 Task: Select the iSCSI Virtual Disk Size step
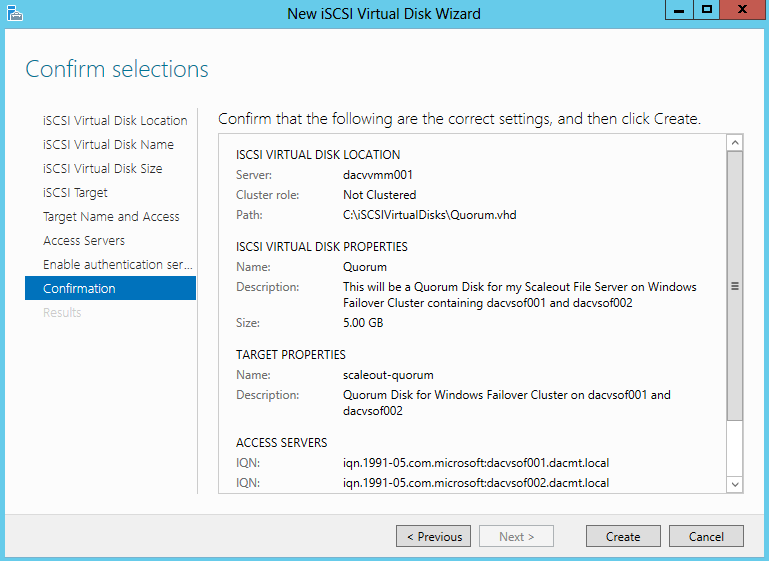(102, 169)
